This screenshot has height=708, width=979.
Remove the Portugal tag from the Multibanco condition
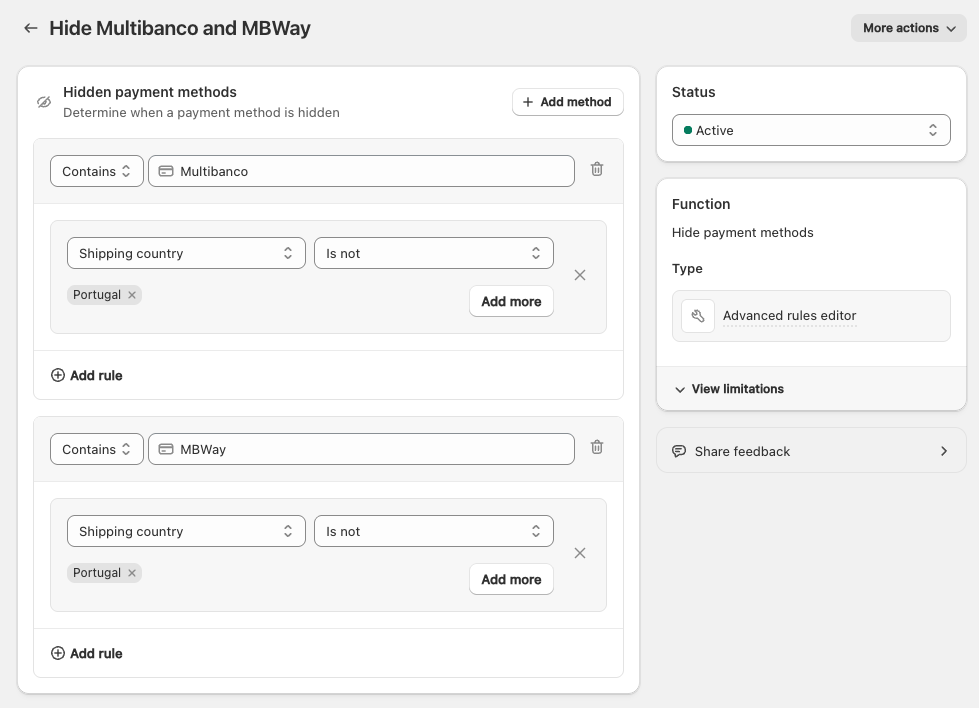tap(131, 295)
